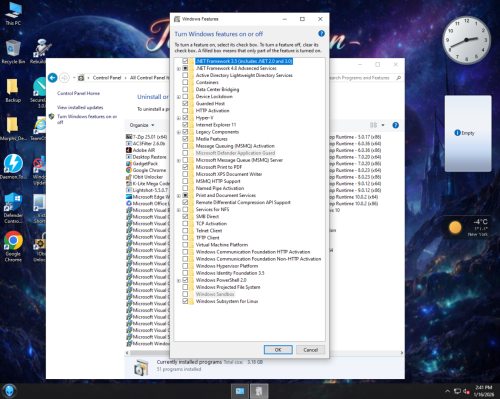
Task: Select Lightshot-5.5.0.7 in programs list
Action: [x=147, y=190]
